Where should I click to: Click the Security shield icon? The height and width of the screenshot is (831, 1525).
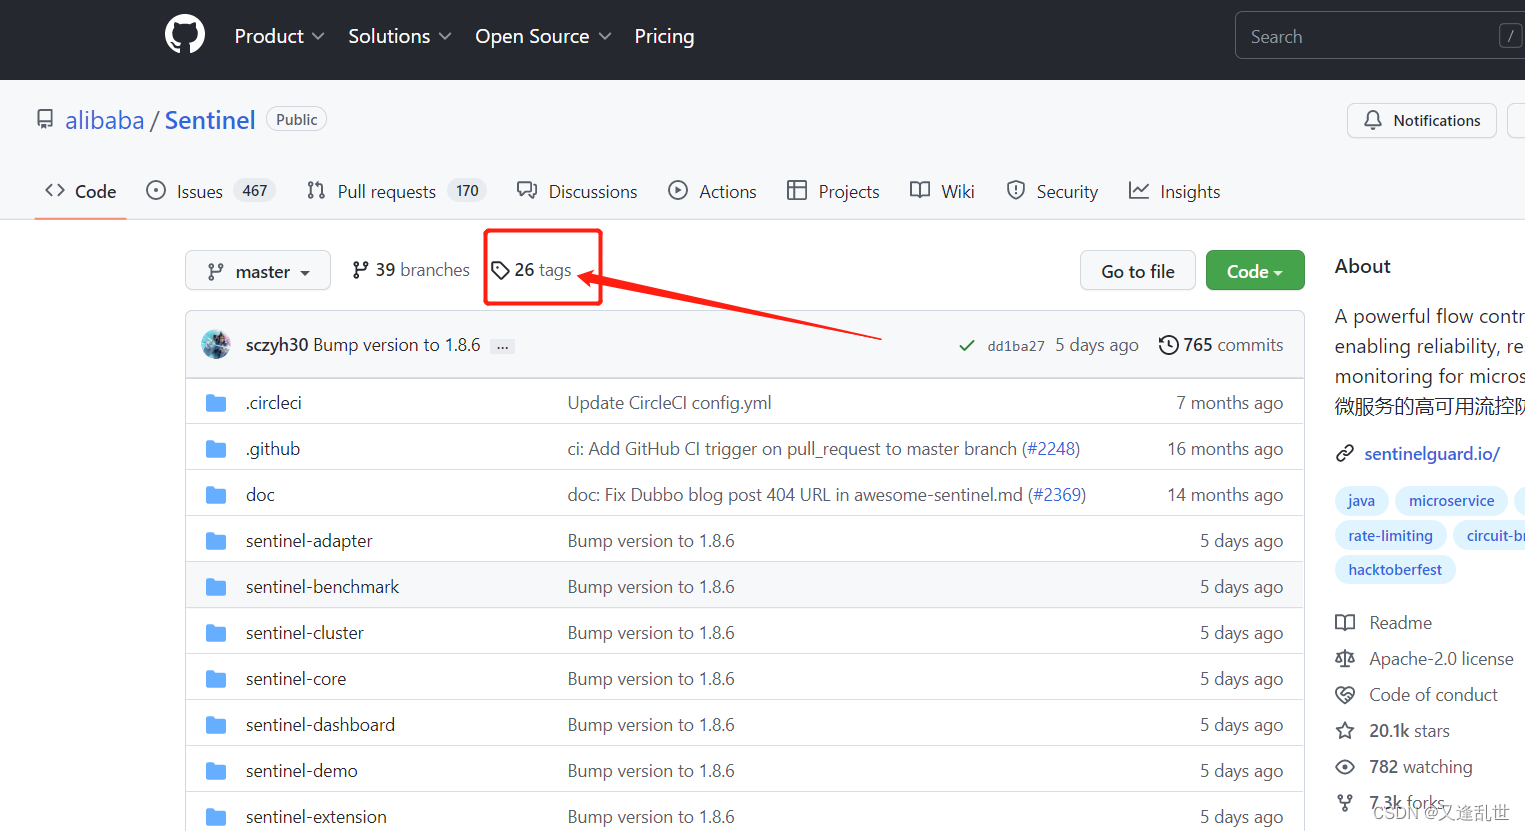tap(1016, 190)
